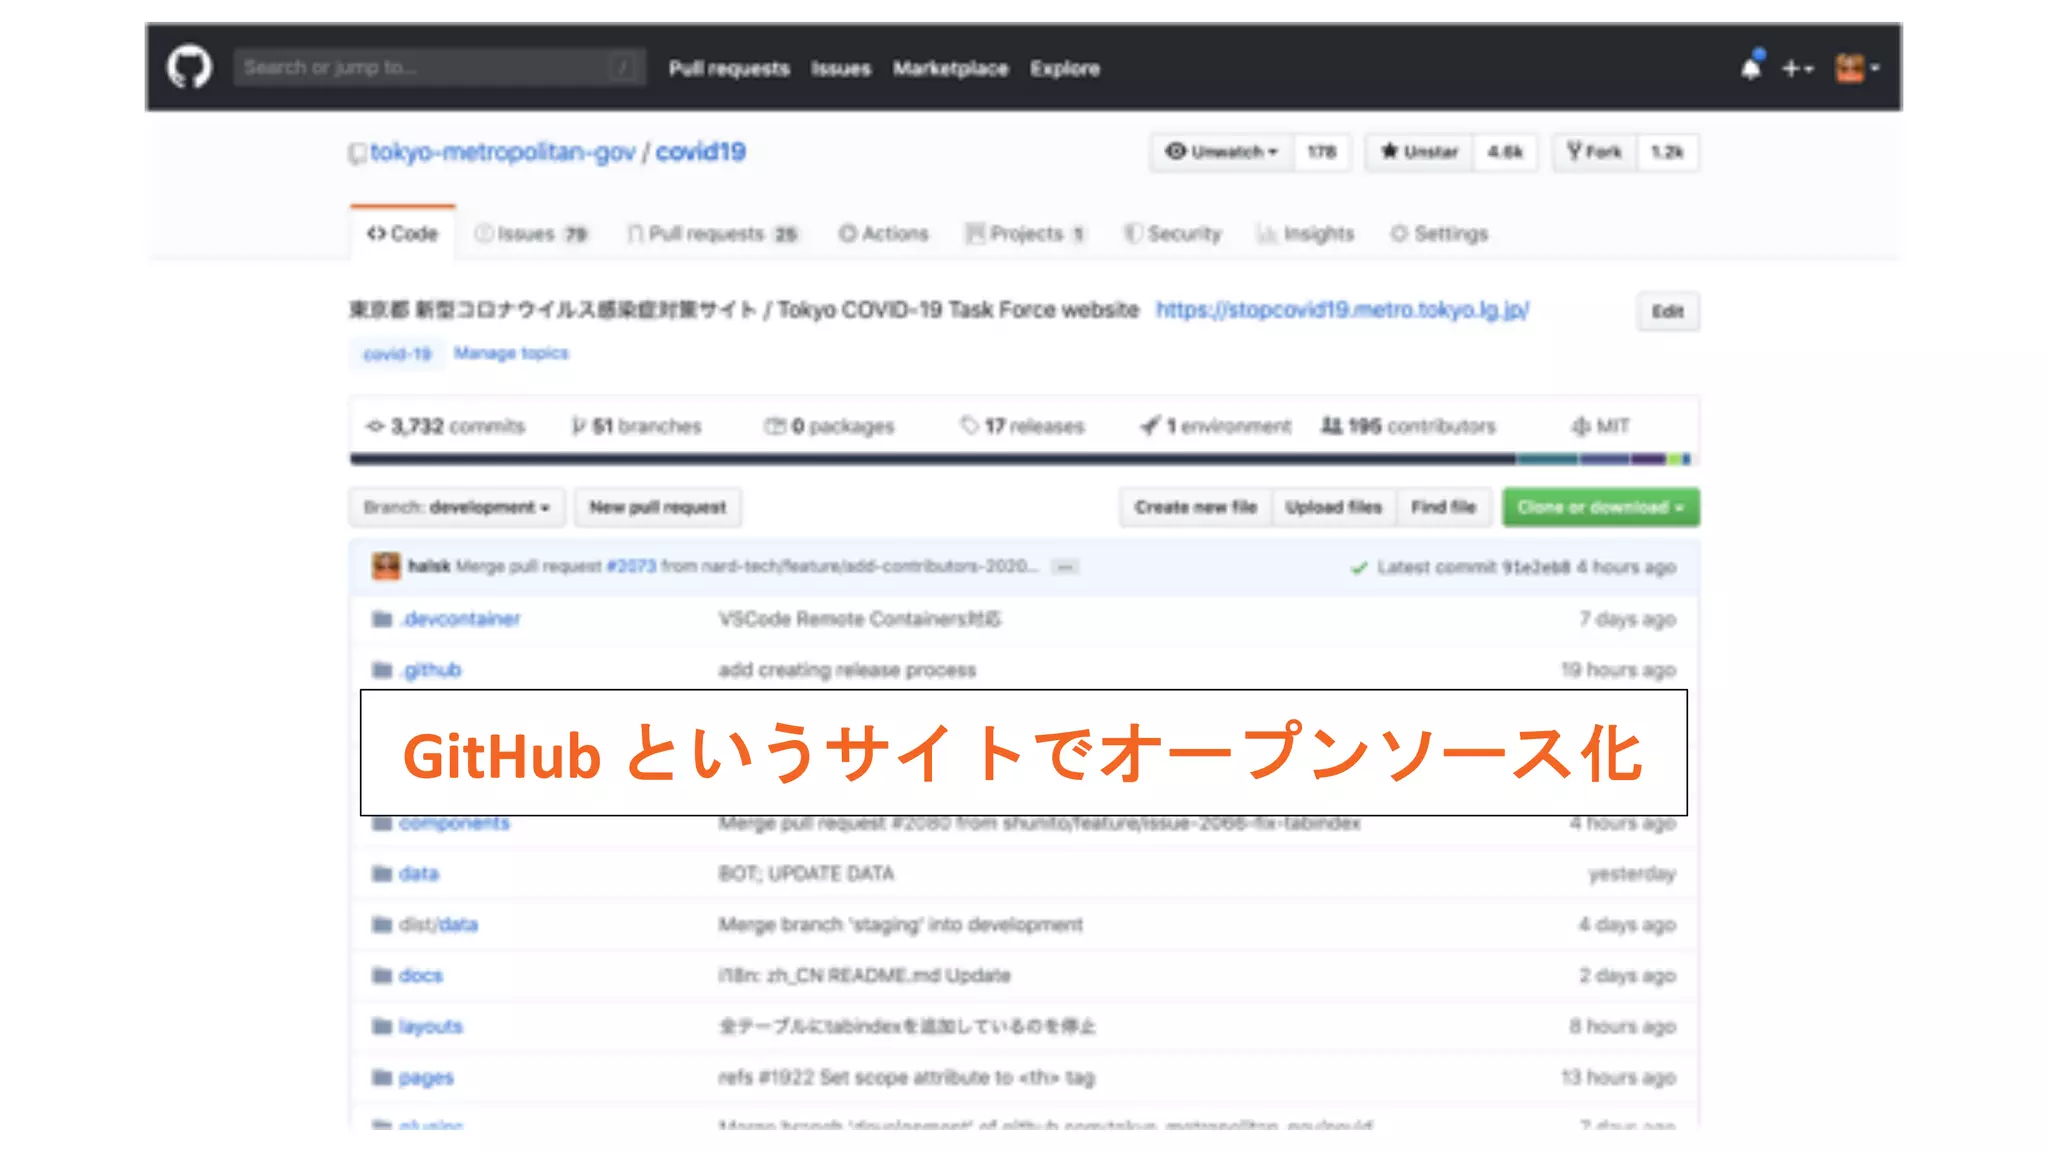View the 178 watchers count

pyautogui.click(x=1321, y=152)
